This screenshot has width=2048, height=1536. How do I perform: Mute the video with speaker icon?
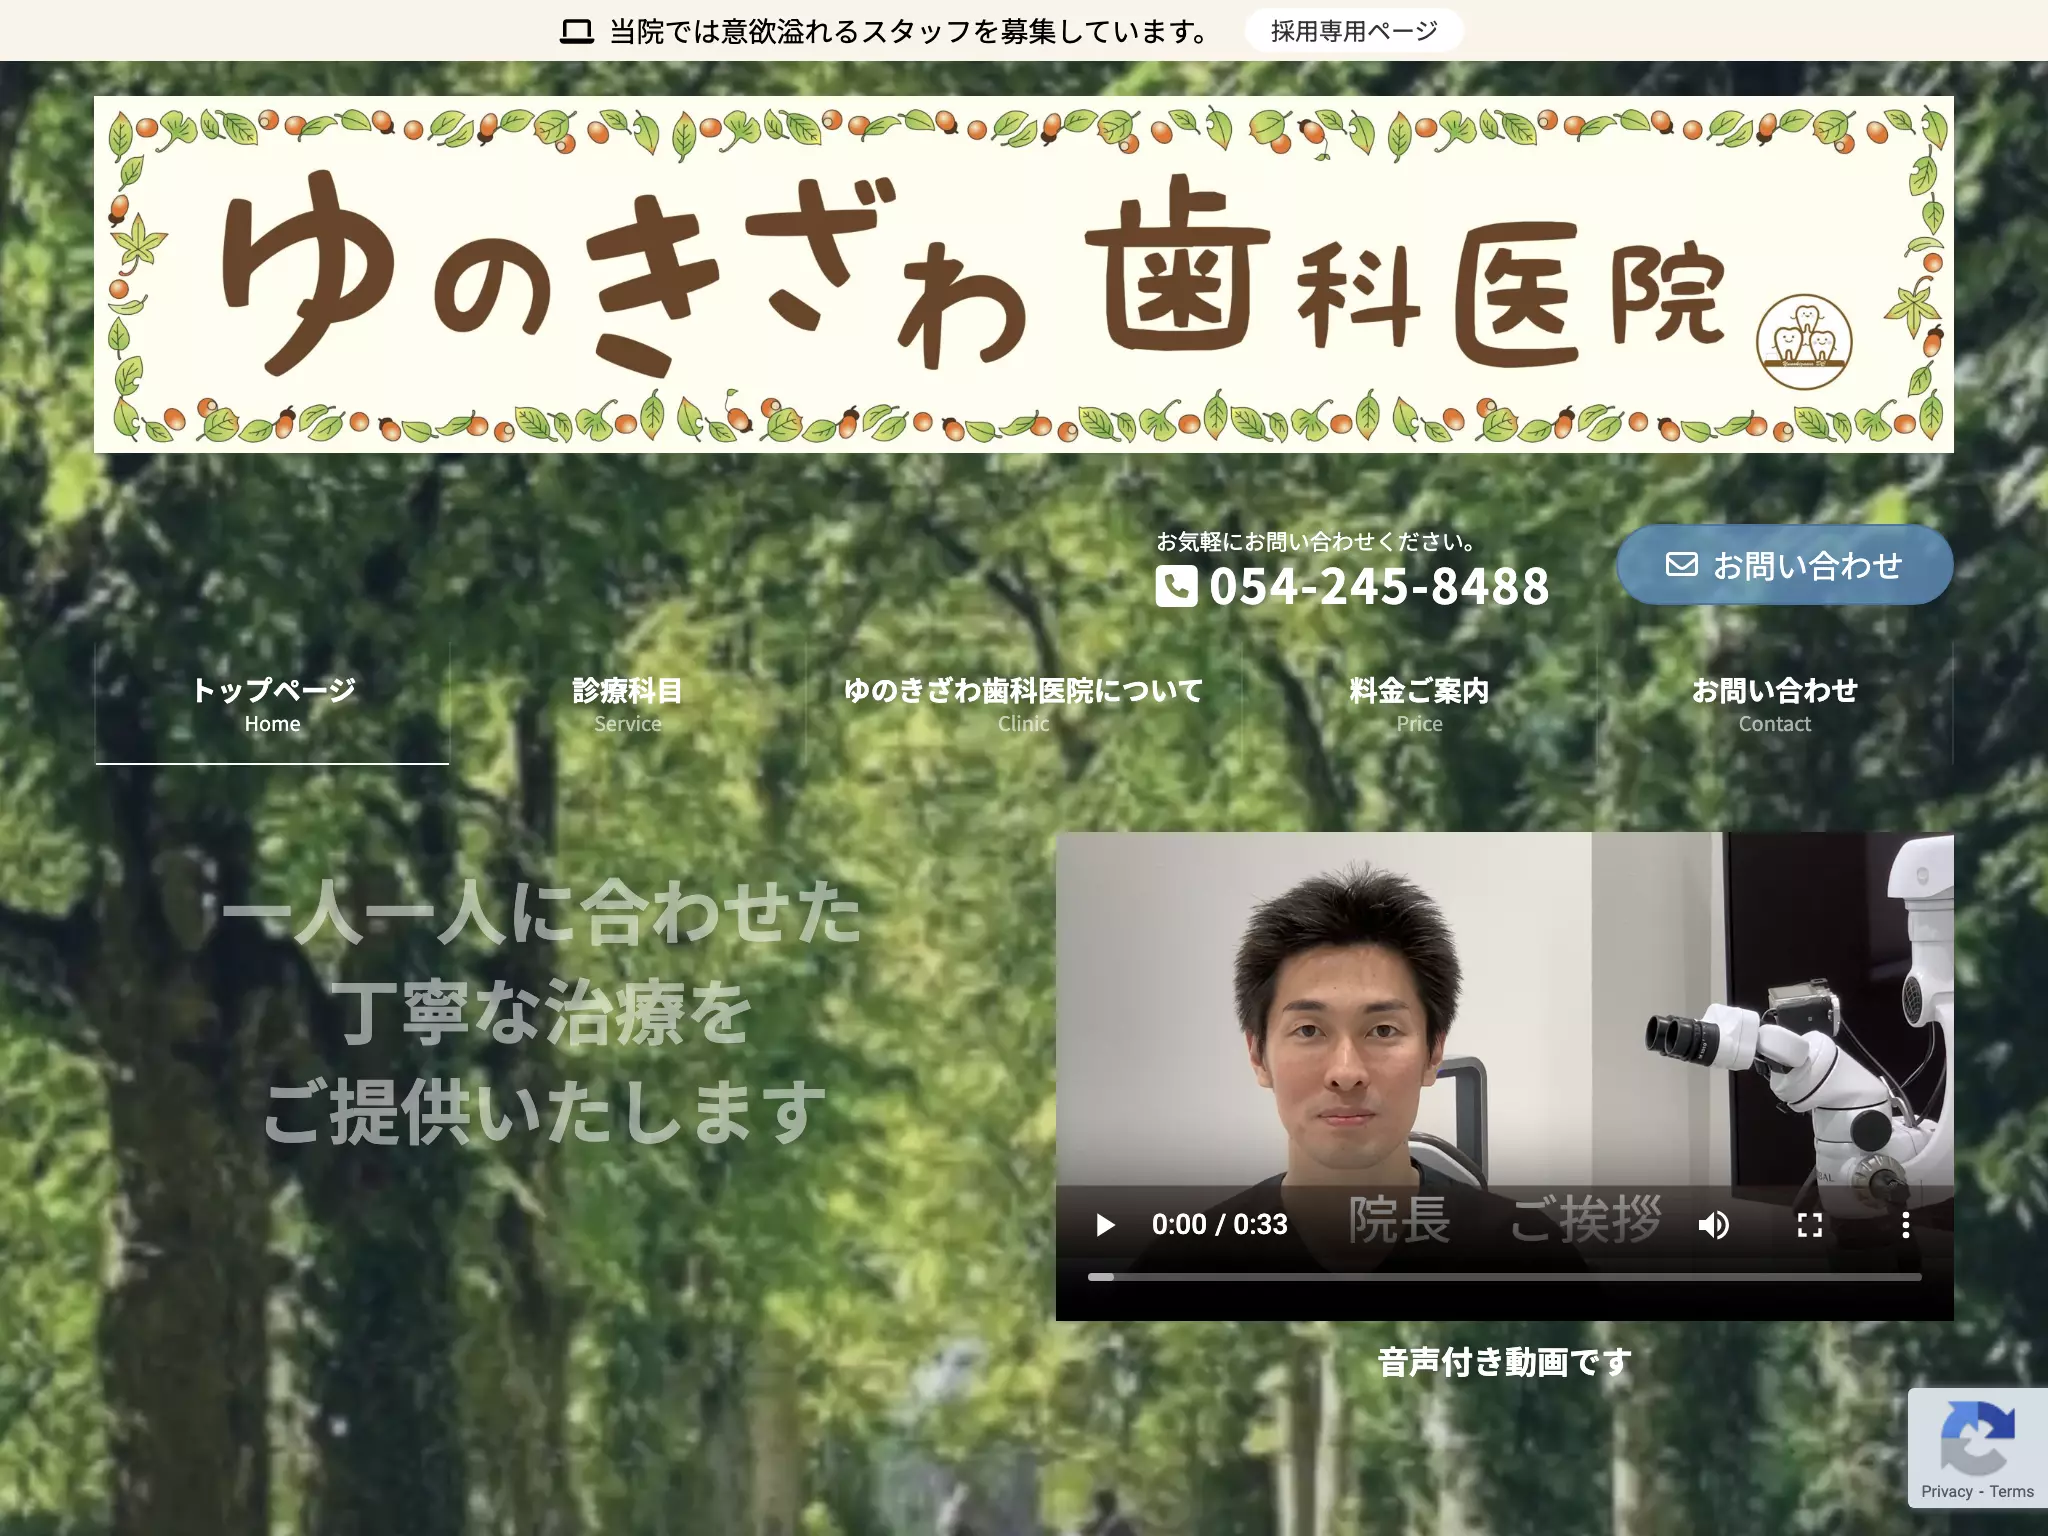(x=1714, y=1225)
